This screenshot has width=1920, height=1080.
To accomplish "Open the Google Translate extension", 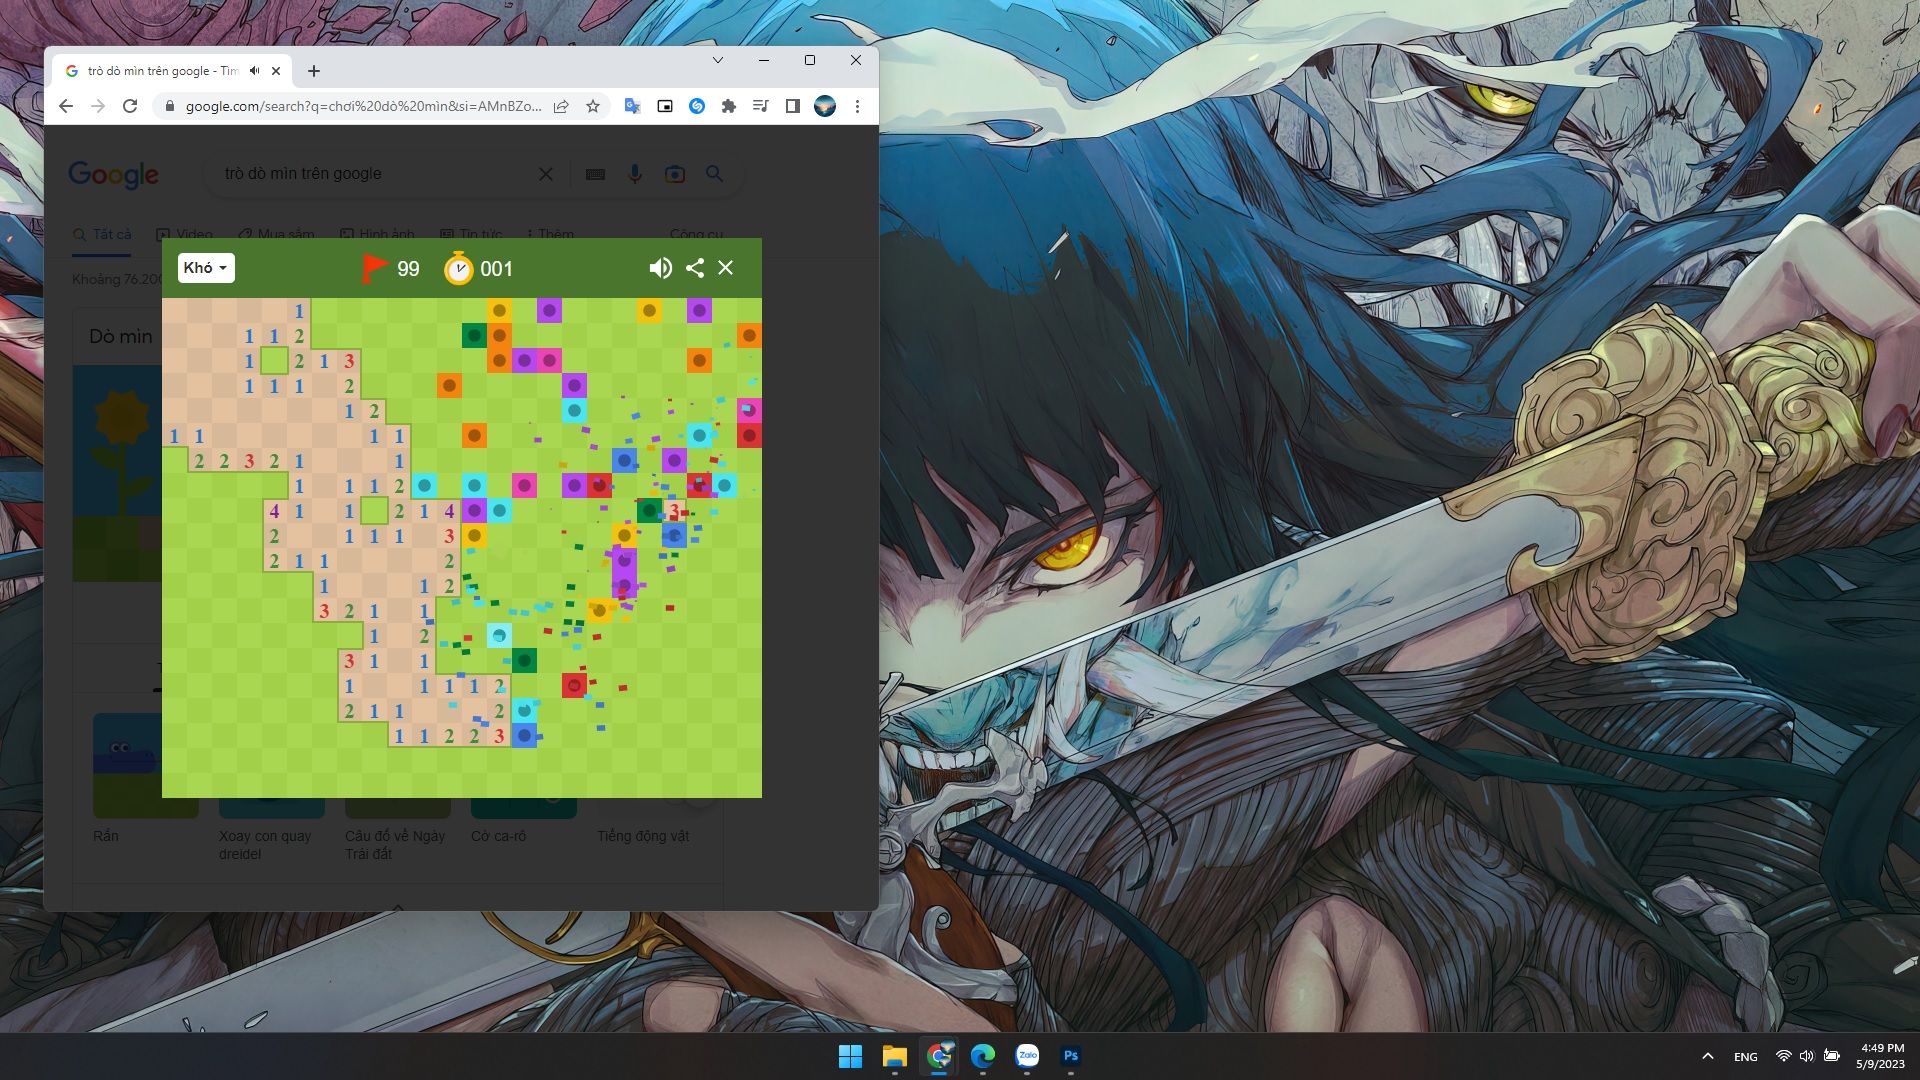I will pyautogui.click(x=633, y=106).
